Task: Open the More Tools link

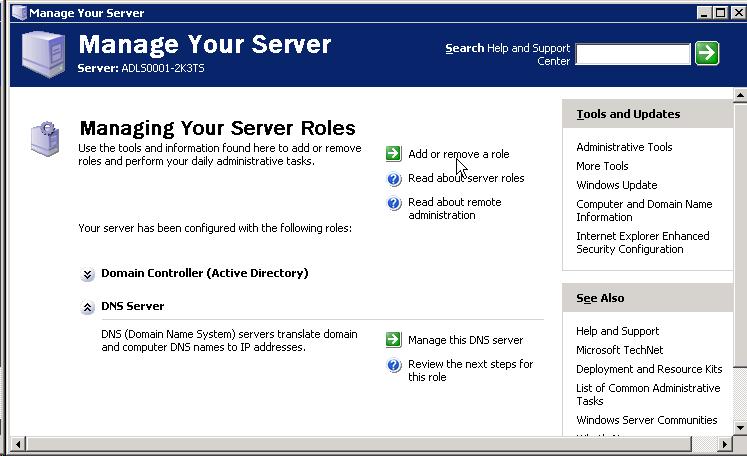Action: tap(602, 166)
